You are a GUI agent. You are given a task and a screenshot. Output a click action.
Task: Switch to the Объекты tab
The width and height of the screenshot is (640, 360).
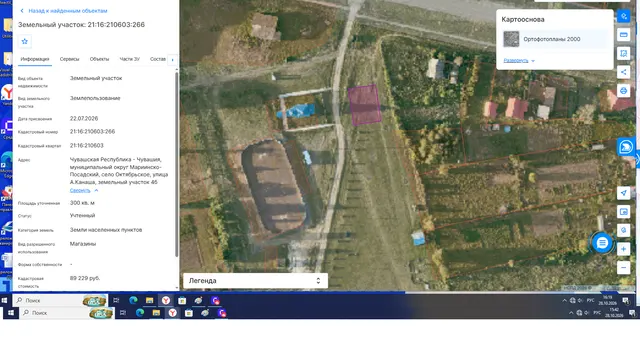(x=99, y=59)
